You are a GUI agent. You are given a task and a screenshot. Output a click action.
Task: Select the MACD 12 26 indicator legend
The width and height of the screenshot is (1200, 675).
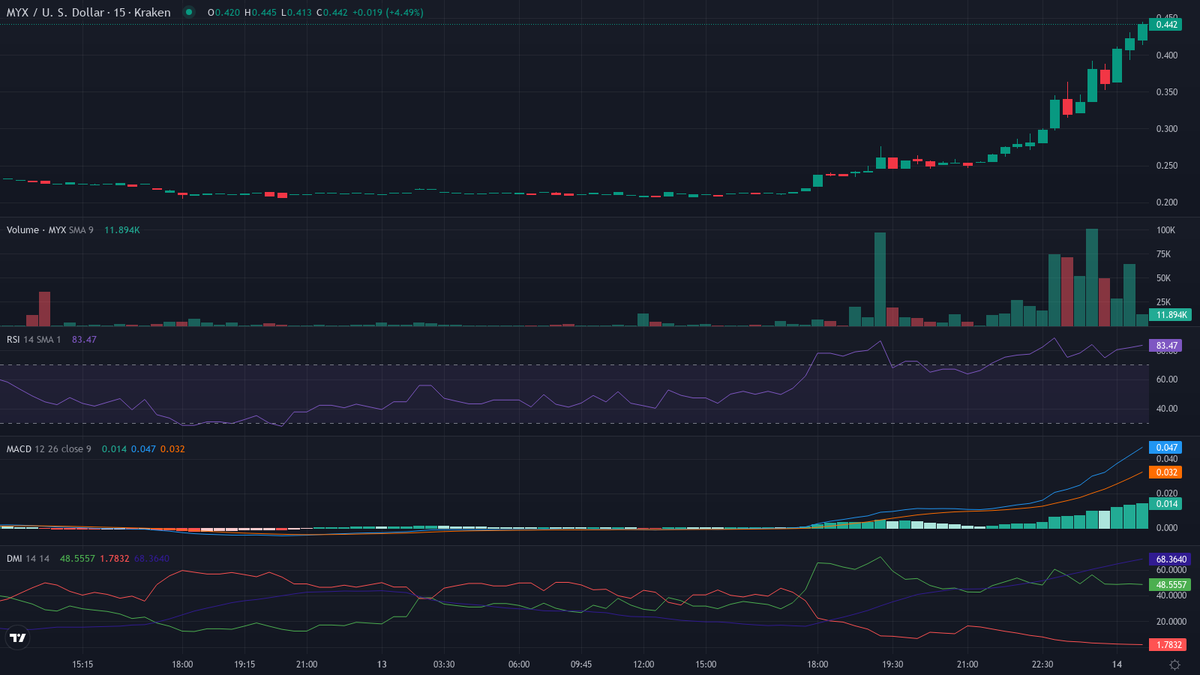click(48, 449)
